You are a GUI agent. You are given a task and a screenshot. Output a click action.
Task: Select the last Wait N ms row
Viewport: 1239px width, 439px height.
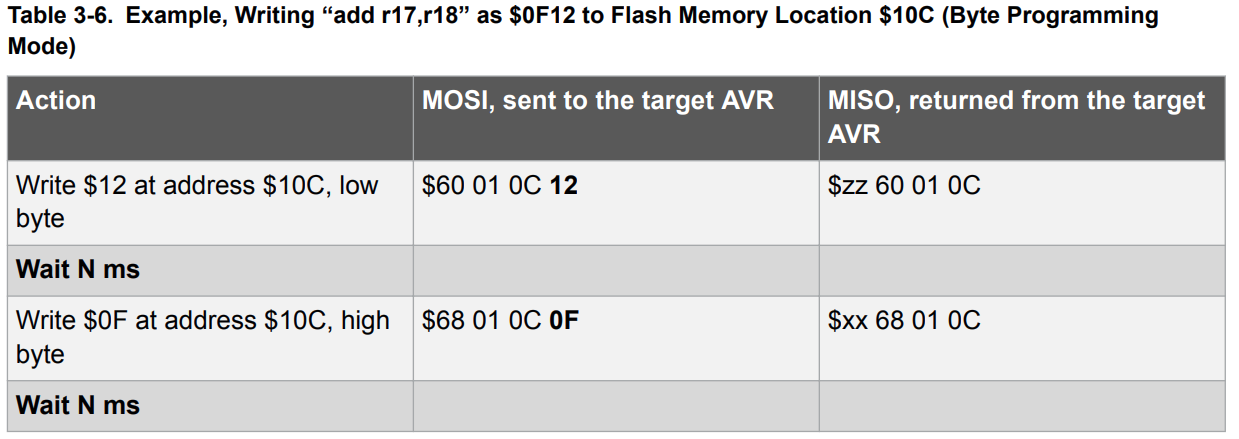(x=616, y=406)
